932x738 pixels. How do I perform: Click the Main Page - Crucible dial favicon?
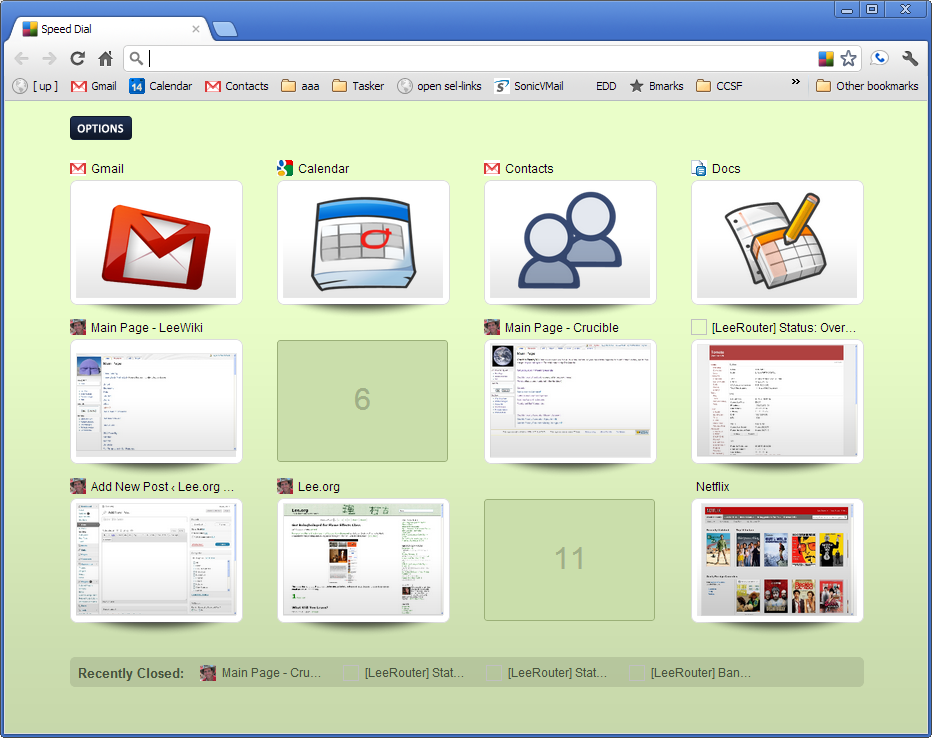pos(492,327)
